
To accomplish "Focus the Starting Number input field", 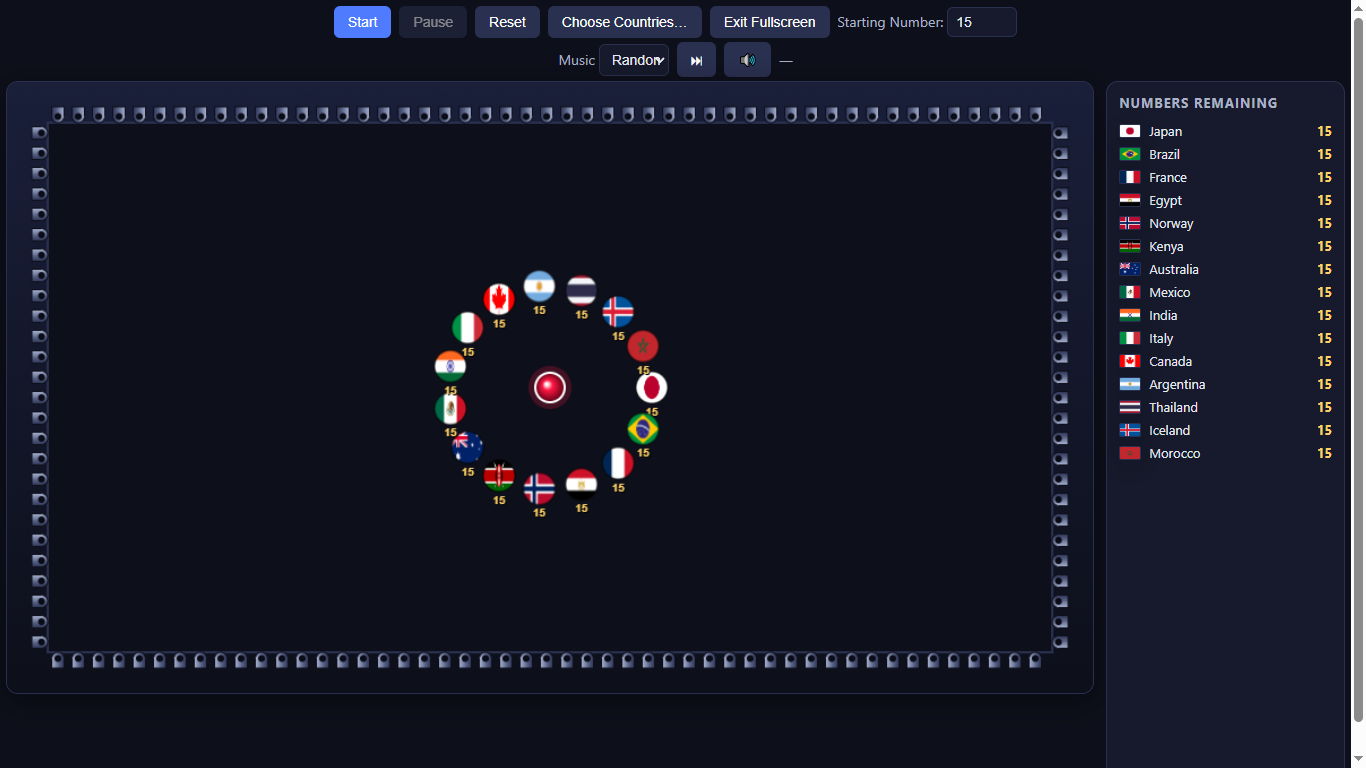I will tap(982, 22).
